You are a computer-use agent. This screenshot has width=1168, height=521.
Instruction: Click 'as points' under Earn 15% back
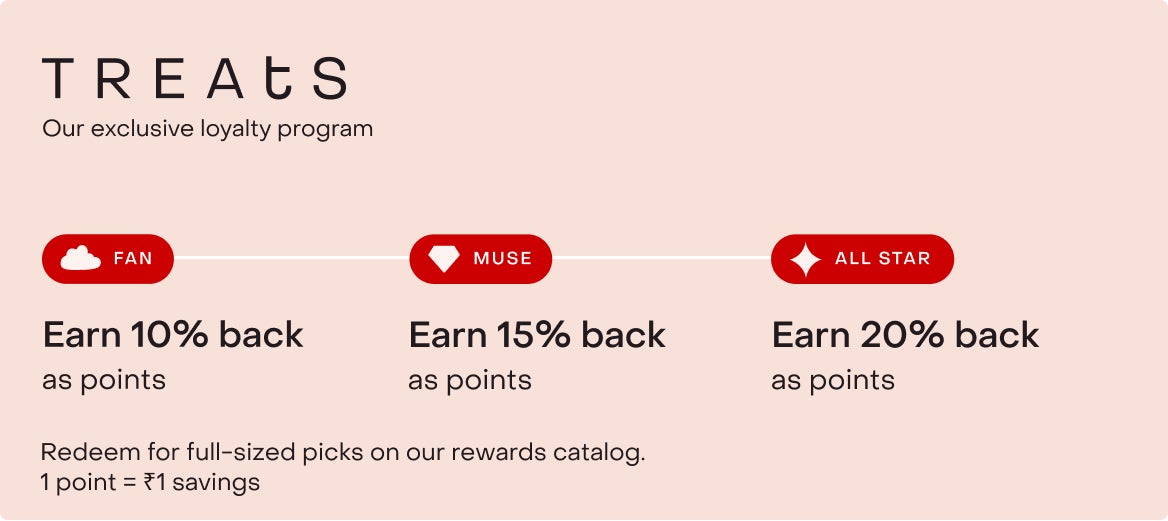470,380
